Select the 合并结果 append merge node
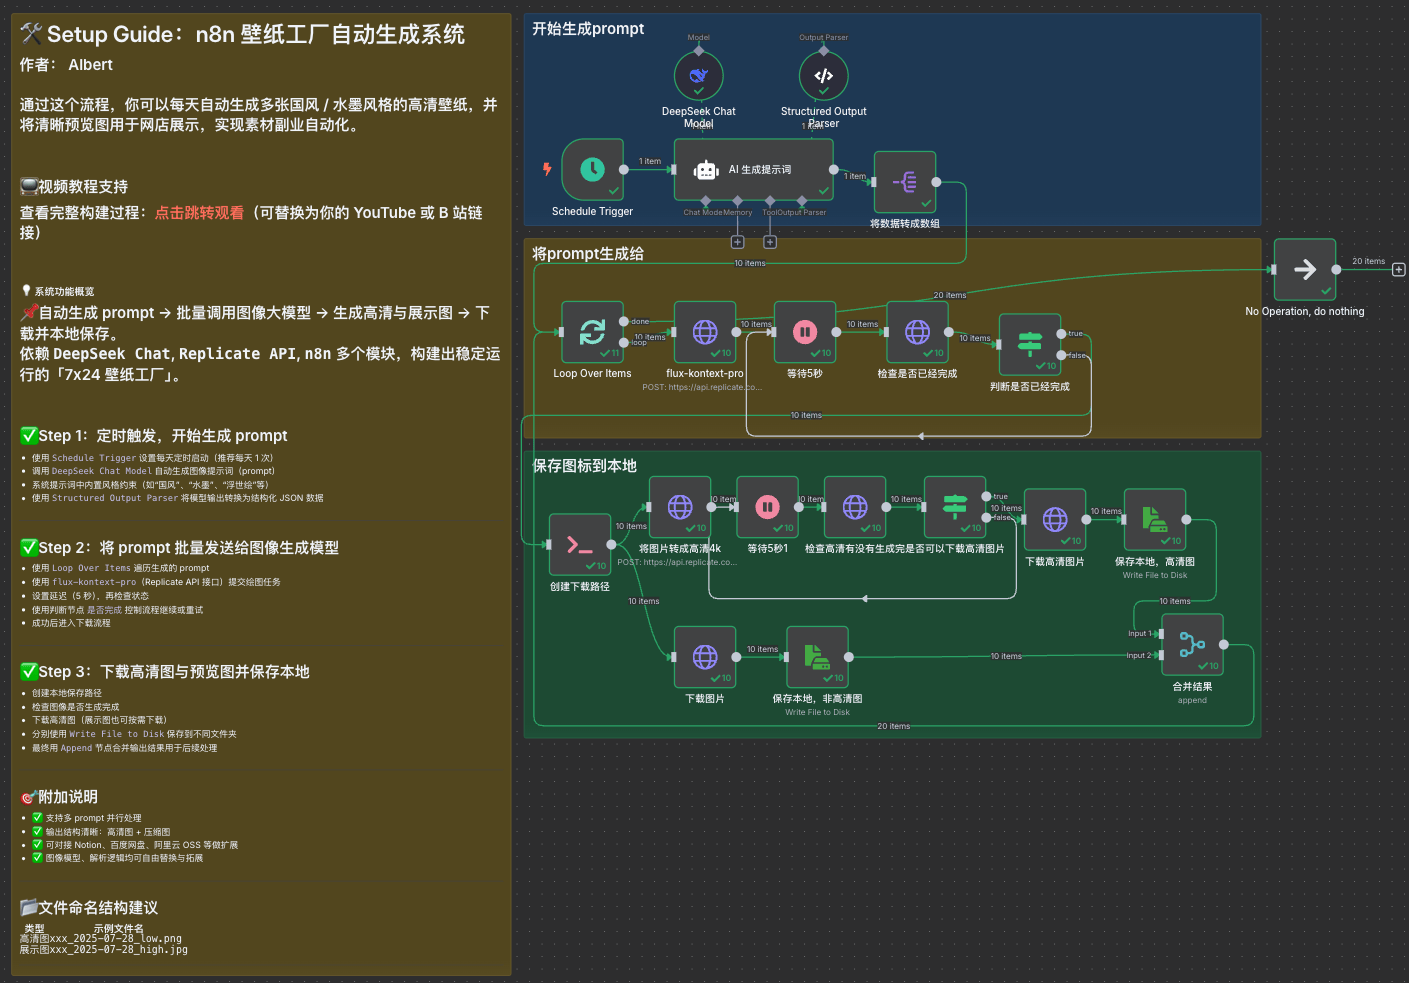This screenshot has height=983, width=1409. coord(1192,644)
